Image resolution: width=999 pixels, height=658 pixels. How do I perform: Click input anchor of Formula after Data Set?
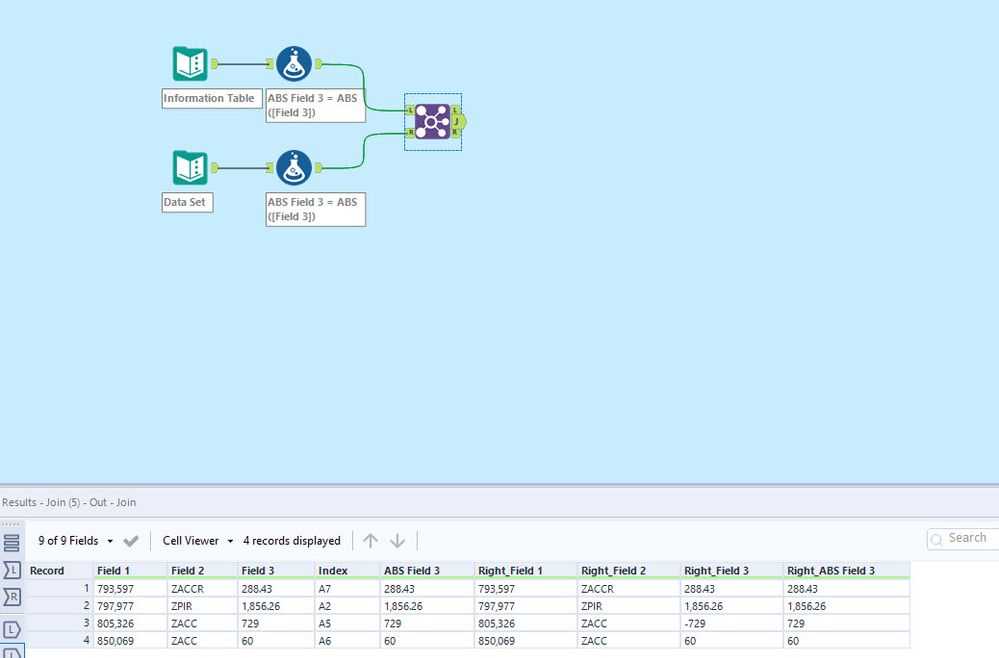tap(270, 168)
